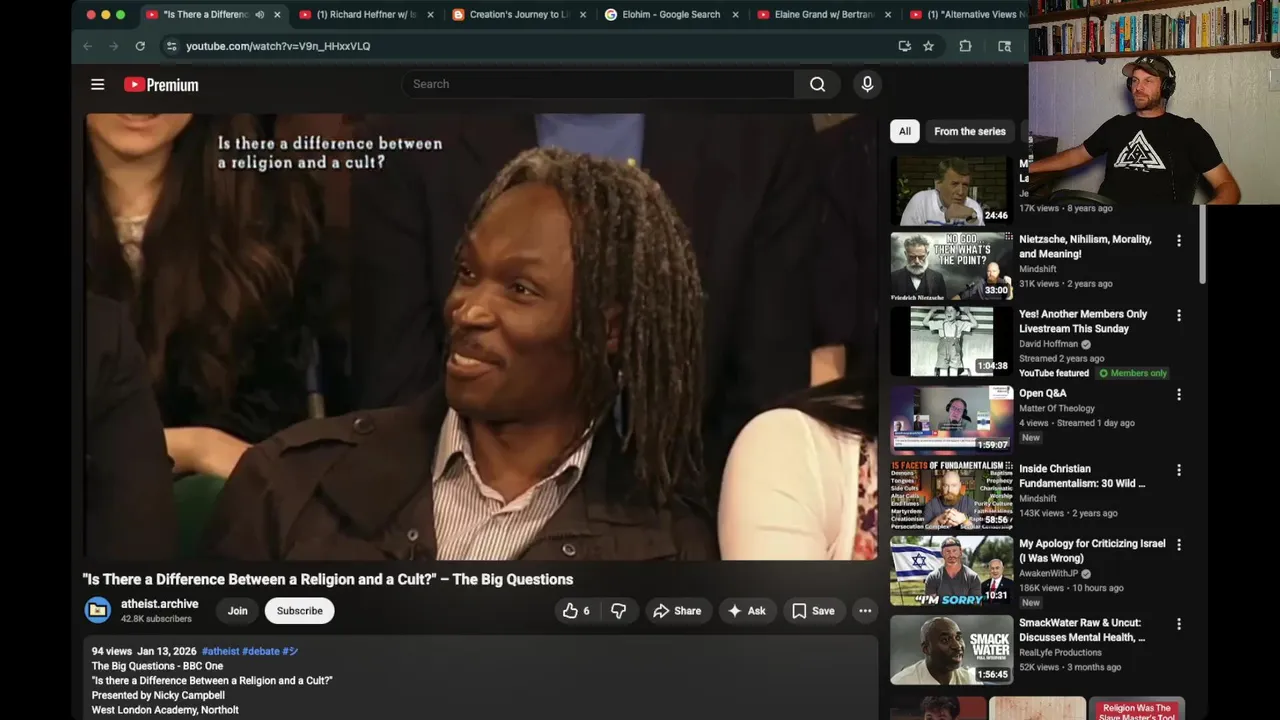This screenshot has width=1280, height=720.
Task: Start voice search with microphone icon
Action: (867, 84)
